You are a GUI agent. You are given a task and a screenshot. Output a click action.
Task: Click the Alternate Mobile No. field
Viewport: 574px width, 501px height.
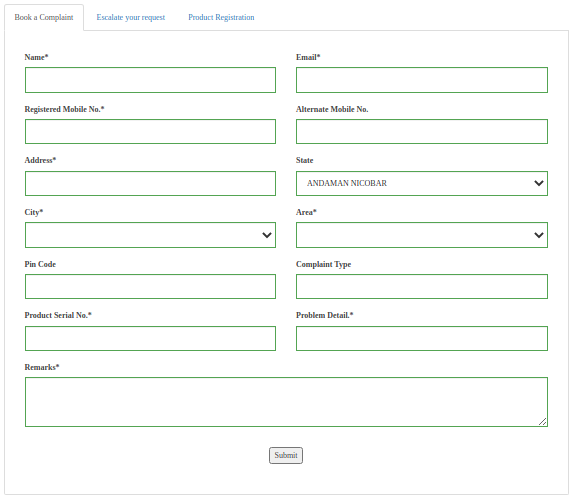click(422, 131)
